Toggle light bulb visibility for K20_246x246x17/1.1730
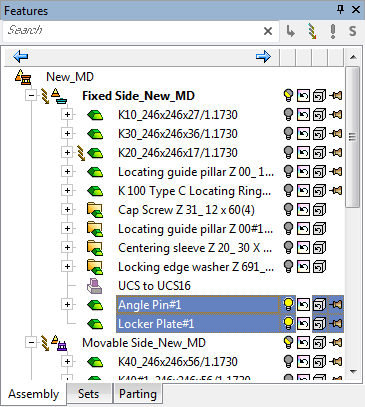Viewport: 365px width, 407px height. point(288,153)
